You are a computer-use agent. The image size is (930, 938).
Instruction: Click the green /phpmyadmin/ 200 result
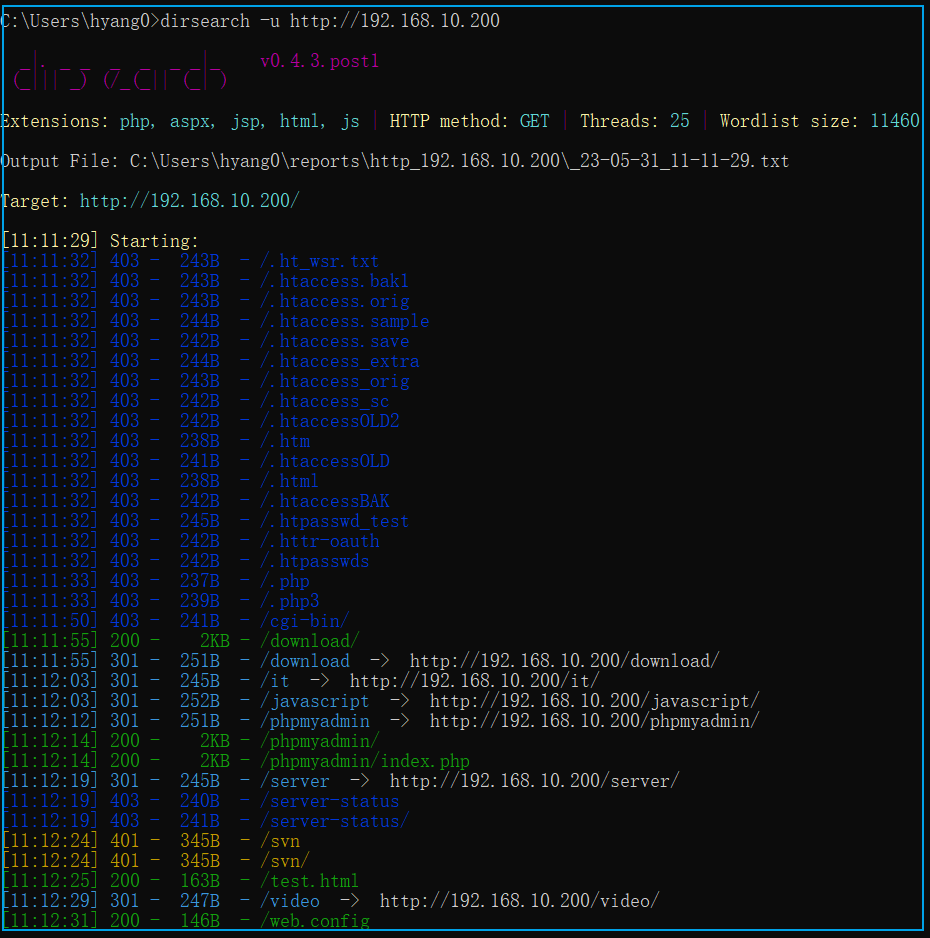coord(319,741)
